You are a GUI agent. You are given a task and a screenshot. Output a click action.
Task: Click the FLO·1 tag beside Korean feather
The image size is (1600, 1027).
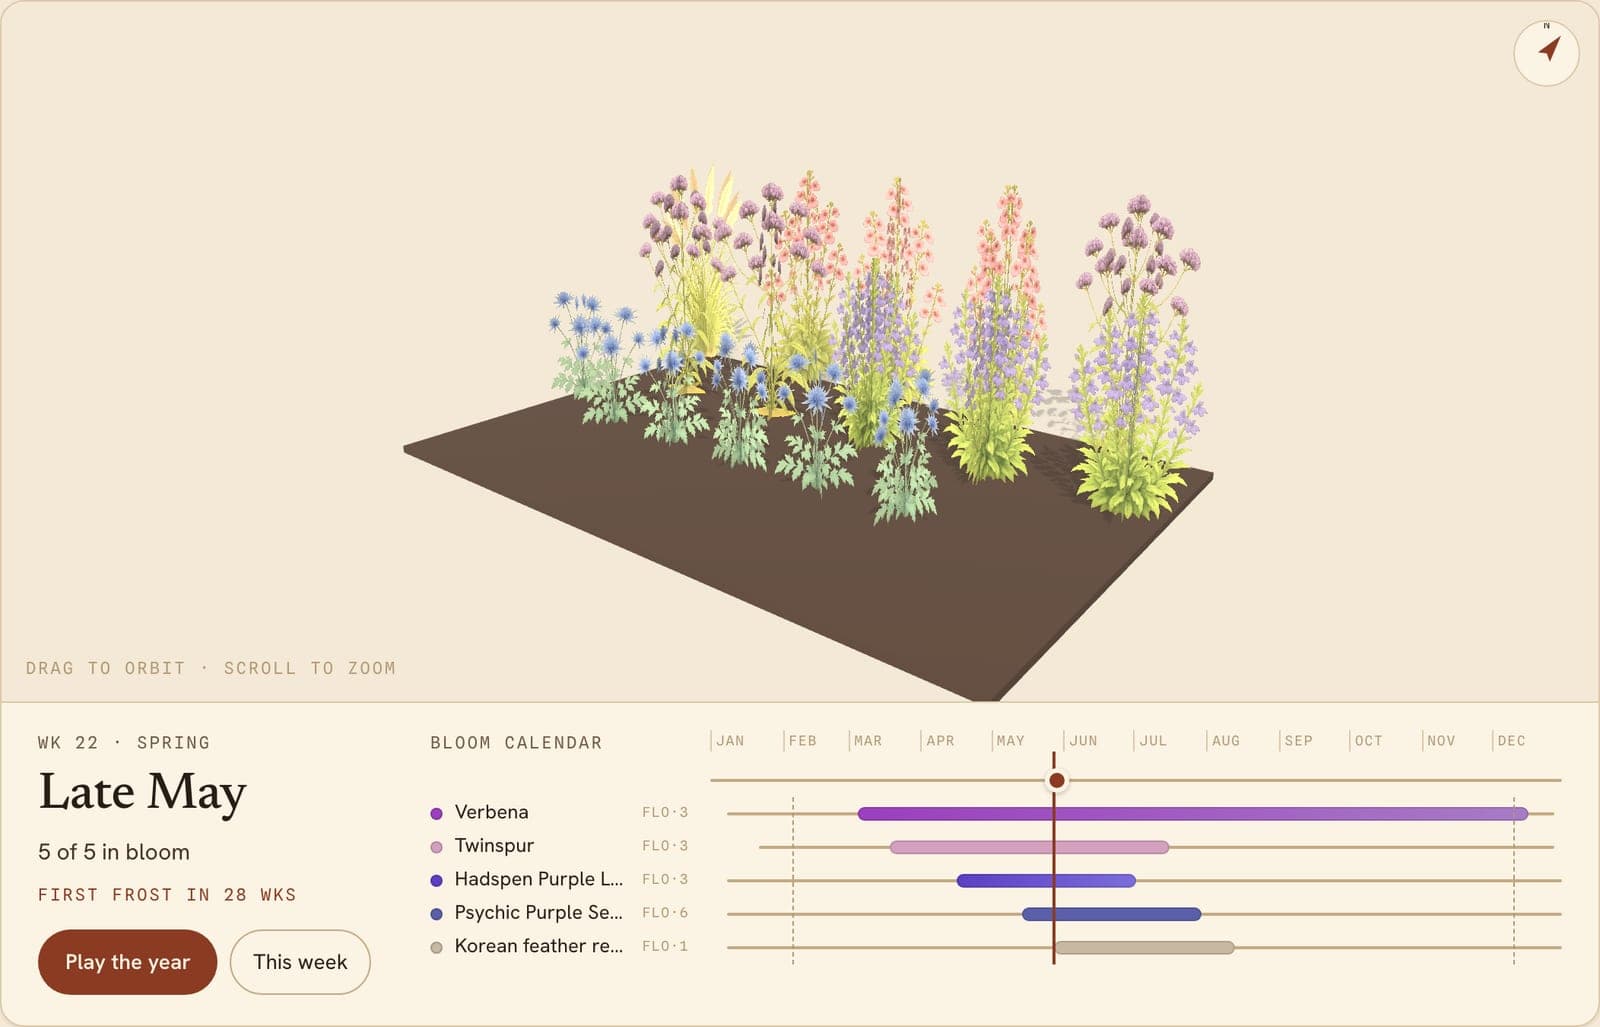[x=665, y=946]
